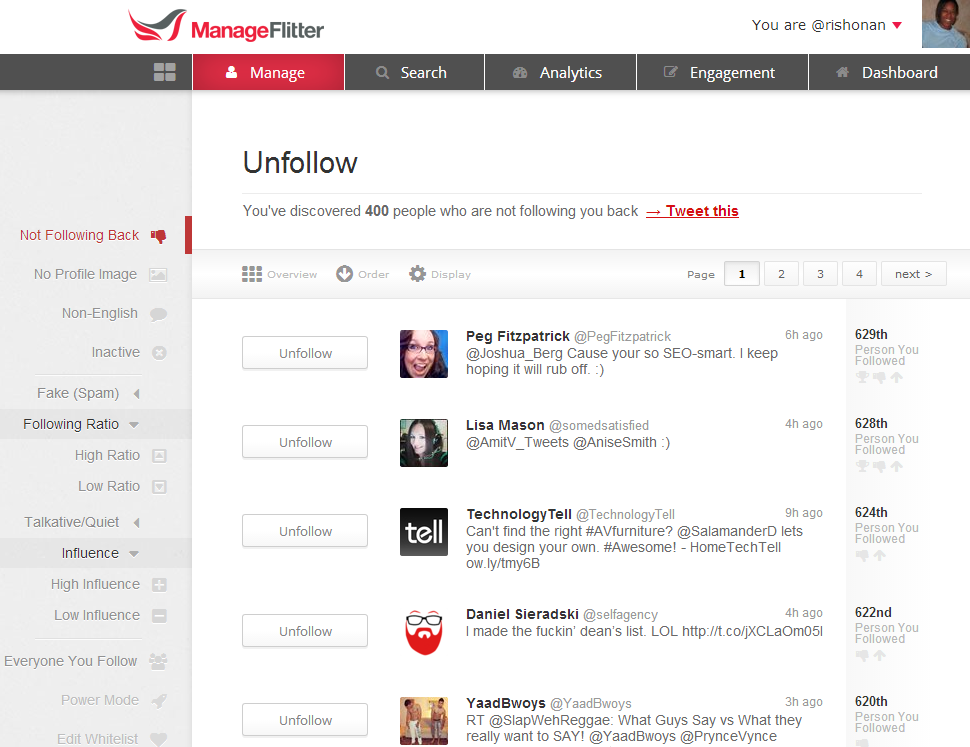Viewport: 970px width, 747px height.
Task: Click up-arrow icon under 628th Person You Followed
Action: [x=896, y=466]
